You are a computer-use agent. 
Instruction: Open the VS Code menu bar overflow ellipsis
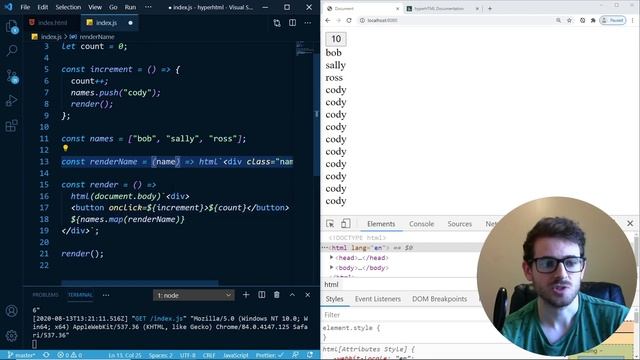point(148,7)
